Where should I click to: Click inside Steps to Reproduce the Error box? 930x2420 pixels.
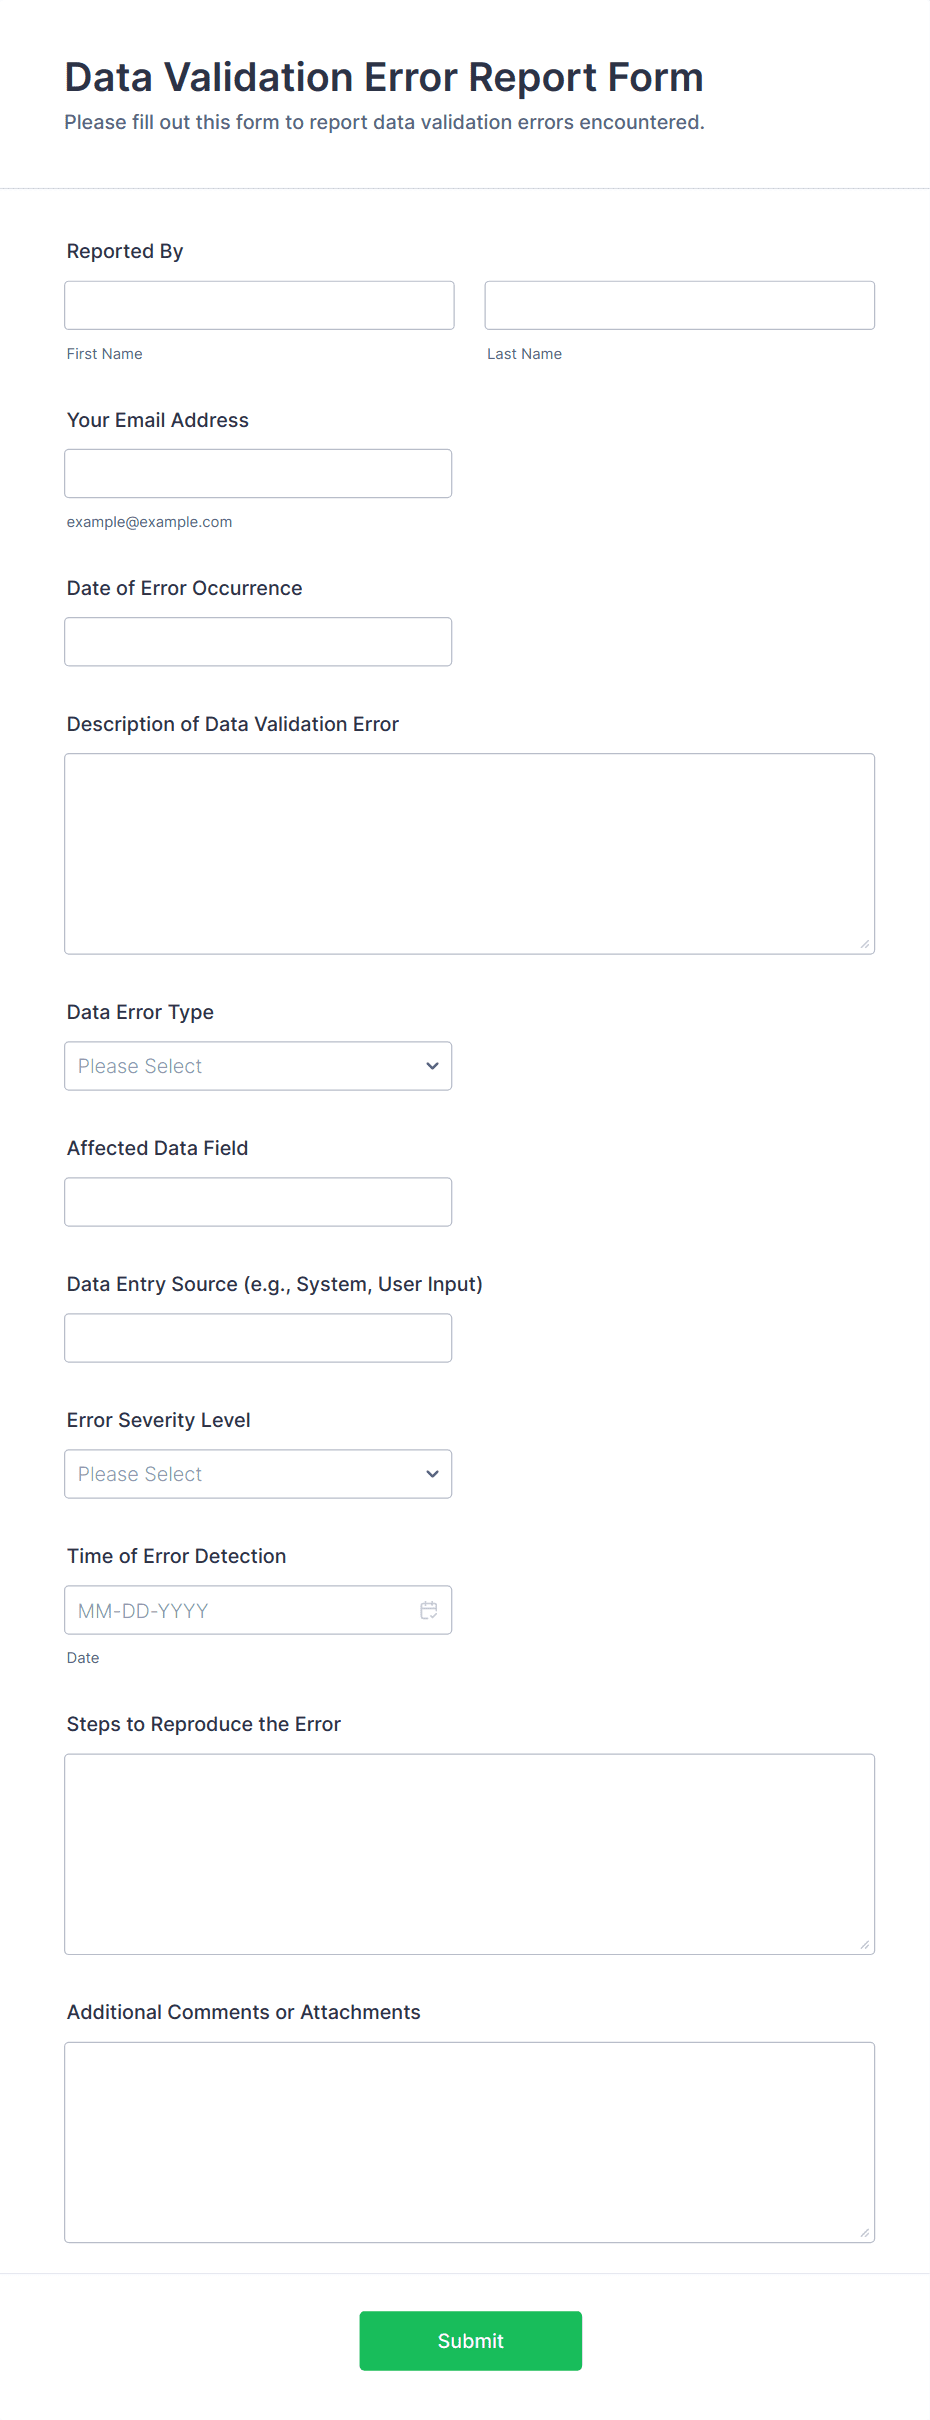469,1853
